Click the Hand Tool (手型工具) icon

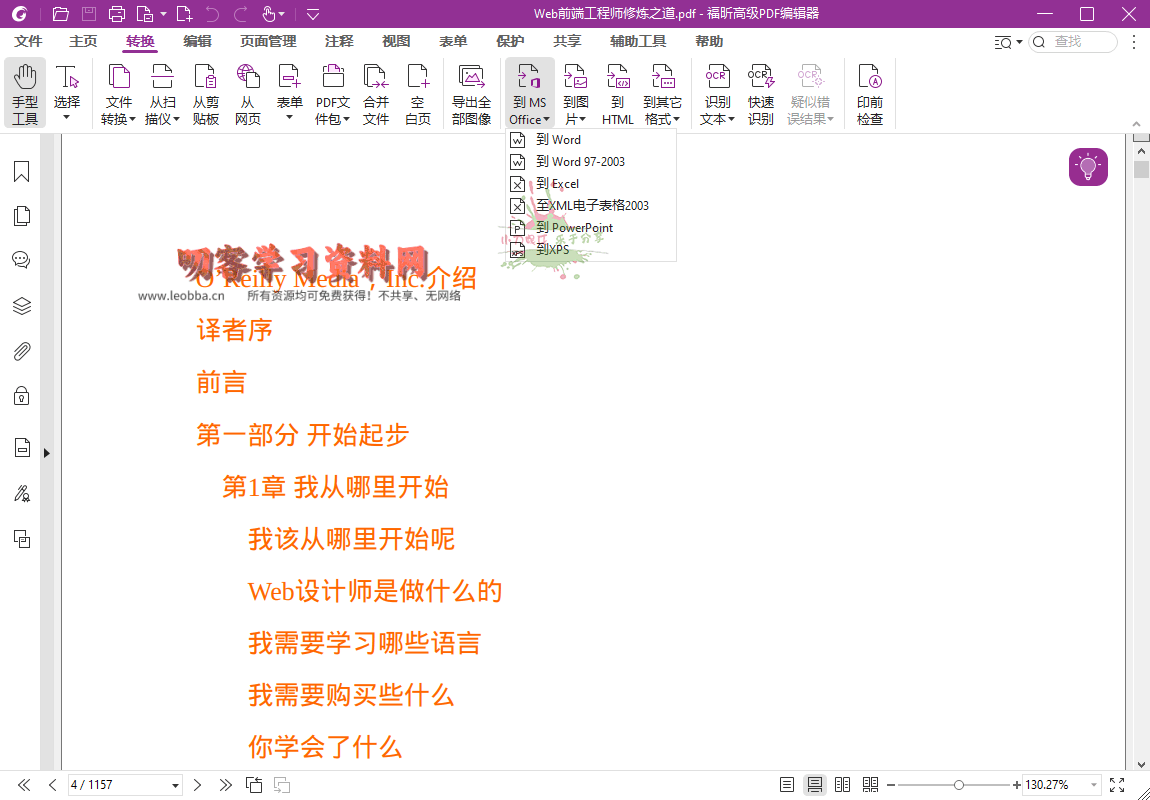tap(25, 93)
